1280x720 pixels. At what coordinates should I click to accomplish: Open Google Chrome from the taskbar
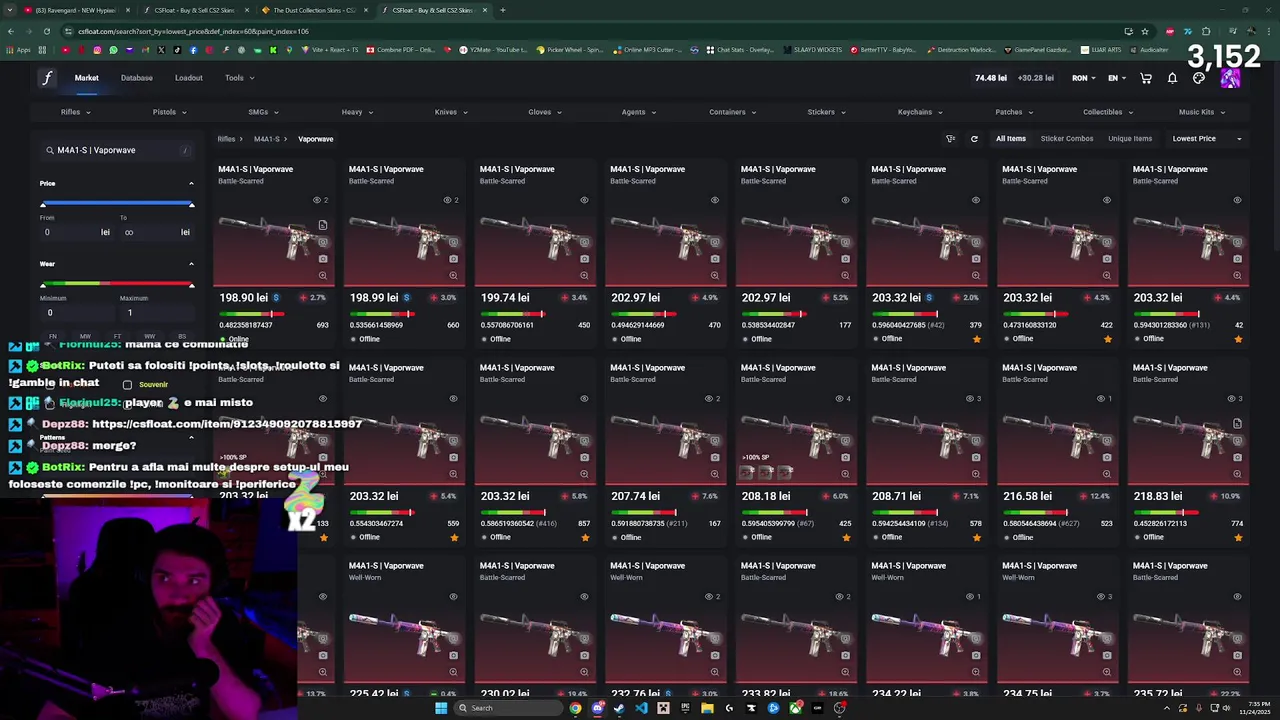point(575,708)
